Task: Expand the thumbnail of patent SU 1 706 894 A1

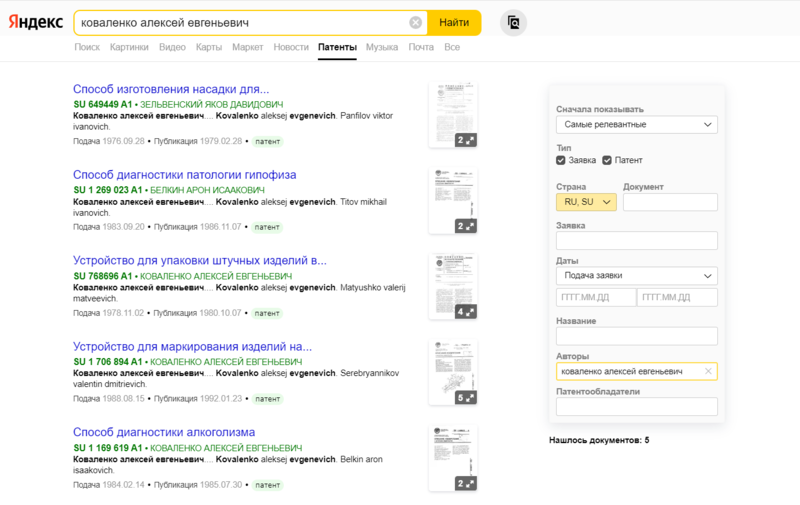Action: coord(466,397)
